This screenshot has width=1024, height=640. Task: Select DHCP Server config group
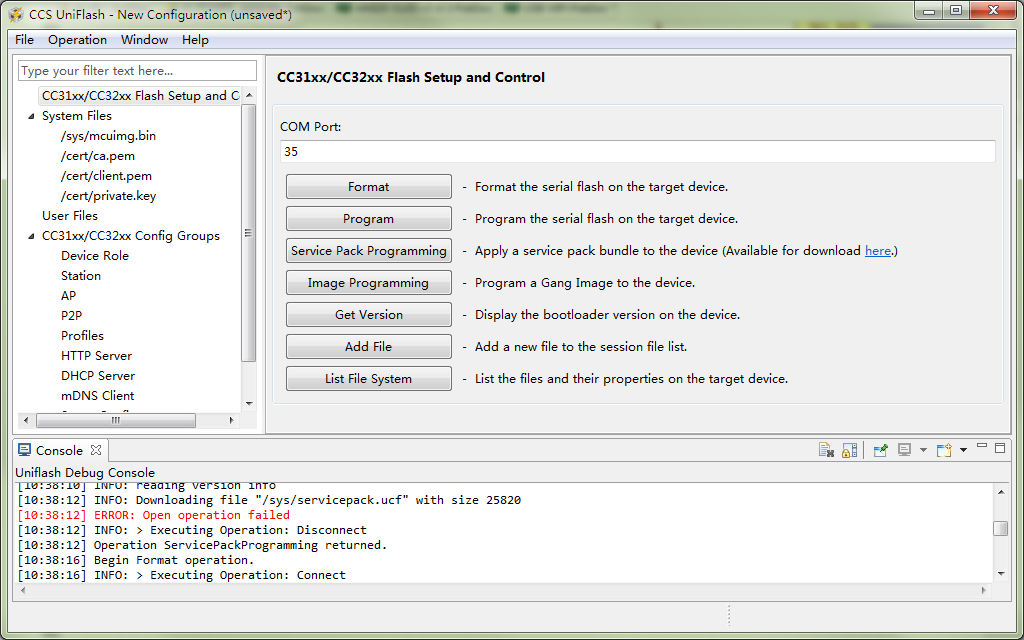point(98,376)
